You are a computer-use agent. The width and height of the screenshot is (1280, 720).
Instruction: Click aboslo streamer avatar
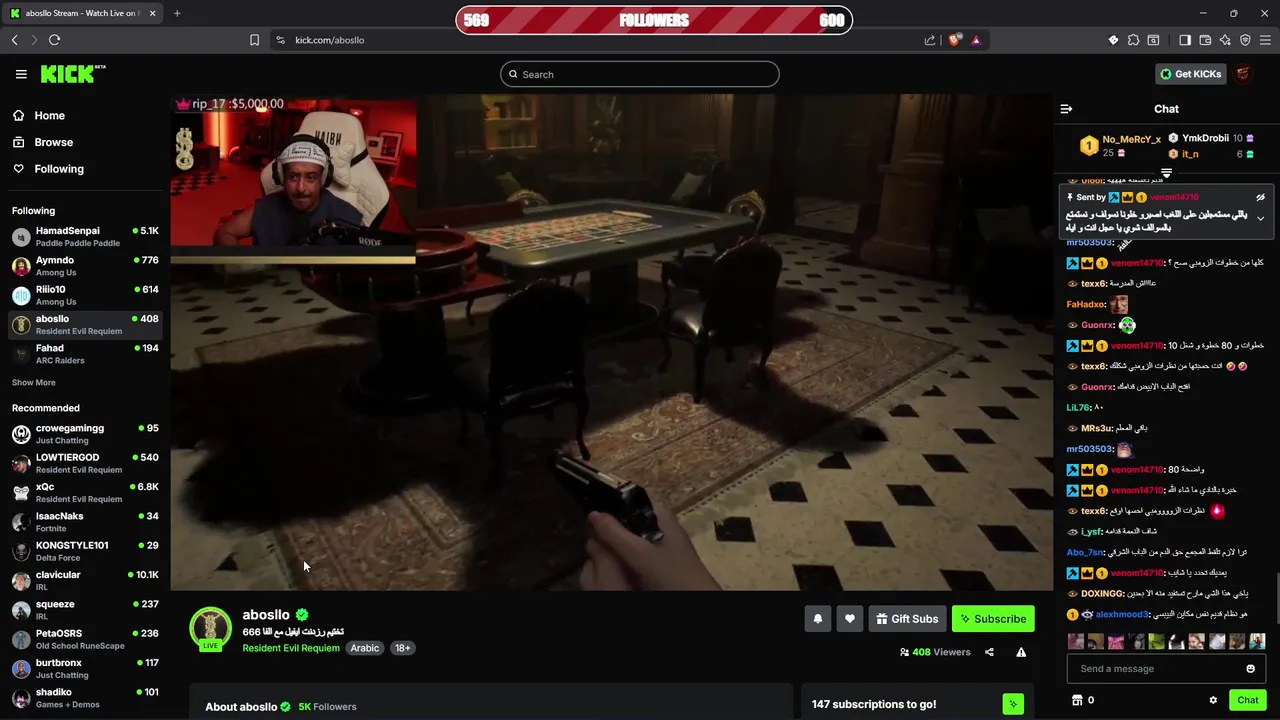210,628
